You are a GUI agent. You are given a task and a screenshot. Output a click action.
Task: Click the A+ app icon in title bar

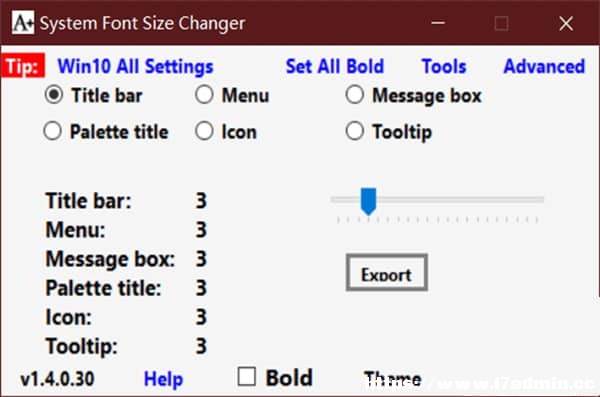pos(23,23)
